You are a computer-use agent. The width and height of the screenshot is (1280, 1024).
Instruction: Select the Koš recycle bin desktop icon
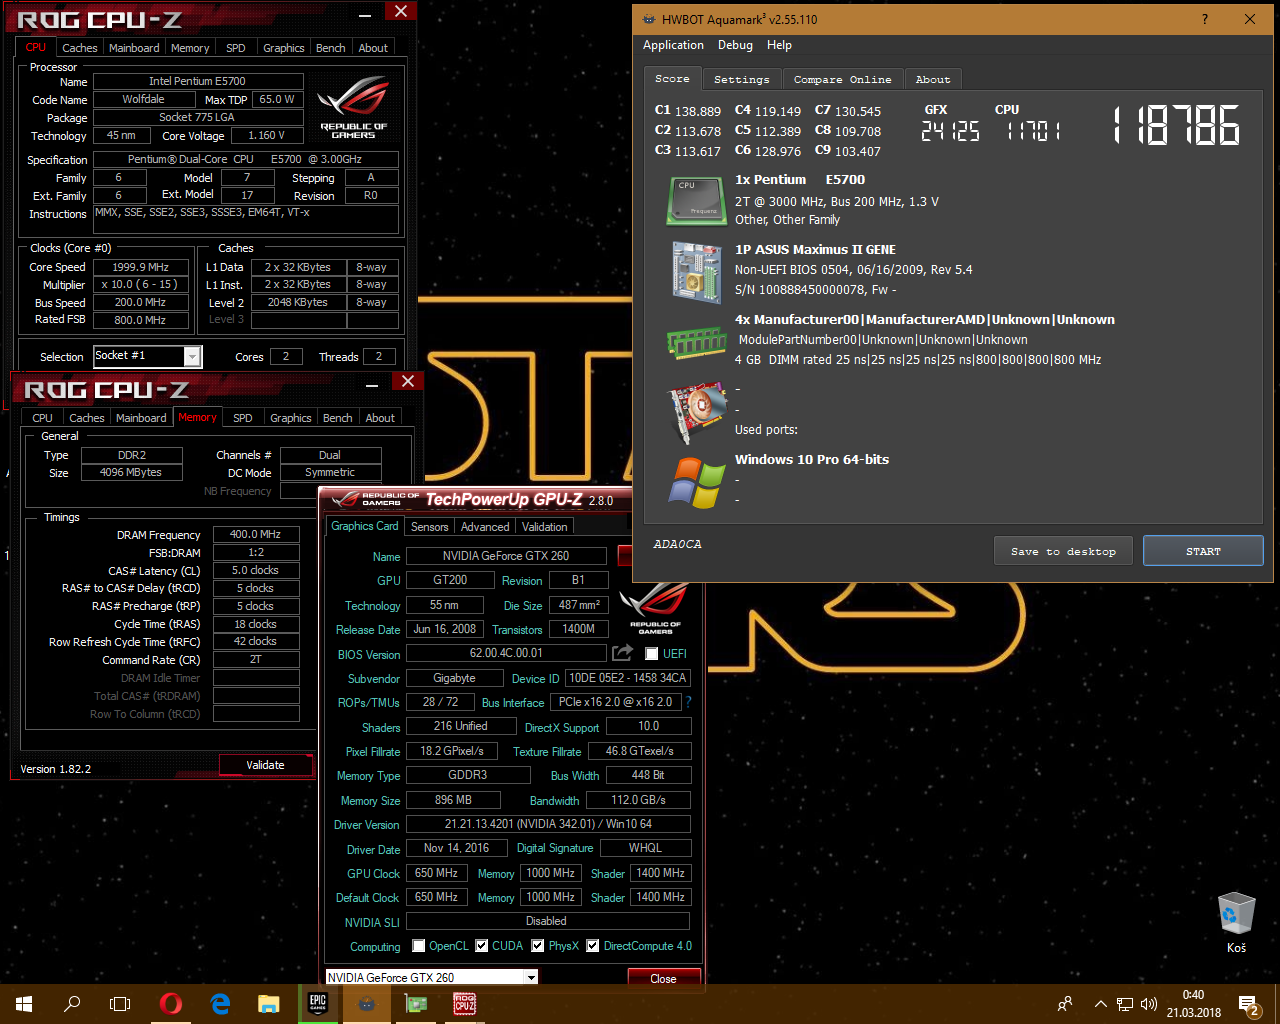pyautogui.click(x=1237, y=922)
